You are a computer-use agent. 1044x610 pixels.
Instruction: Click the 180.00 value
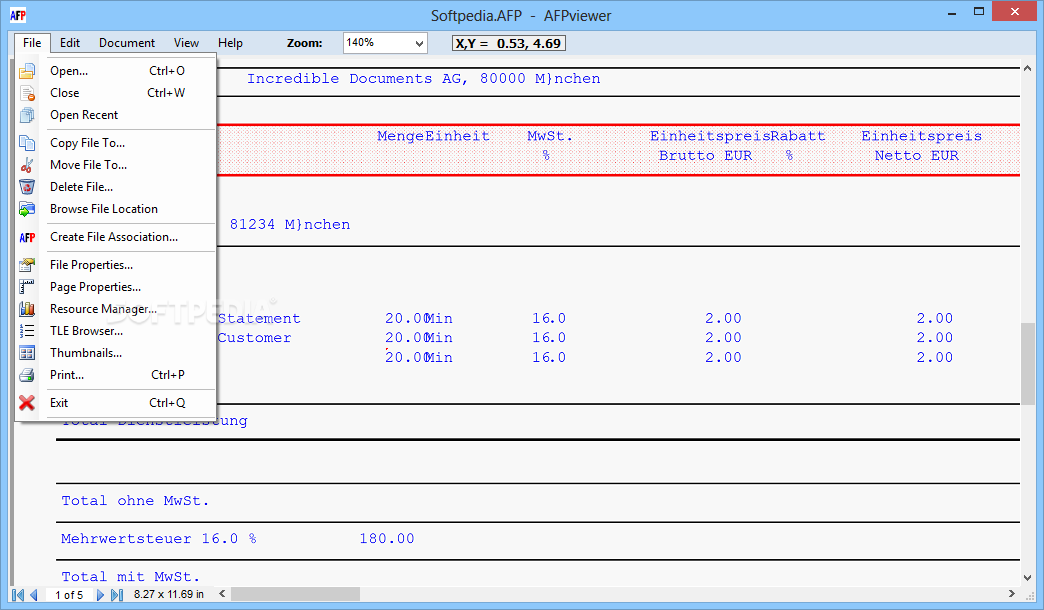pos(387,539)
